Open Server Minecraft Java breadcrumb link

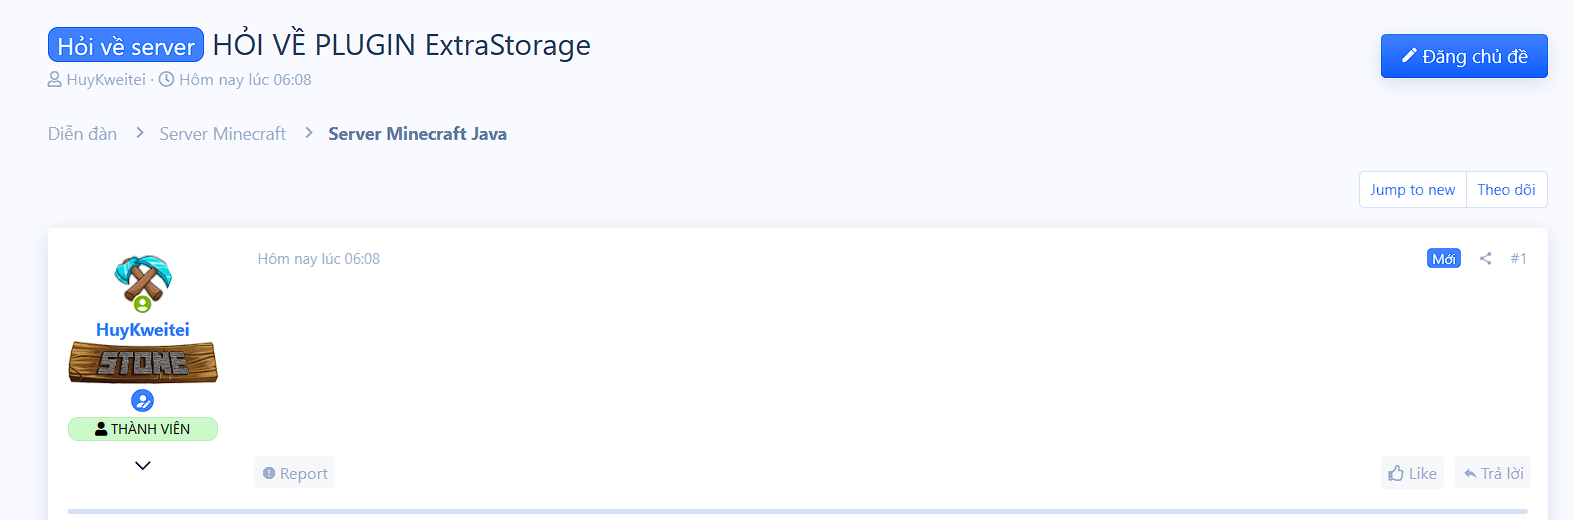(x=417, y=134)
